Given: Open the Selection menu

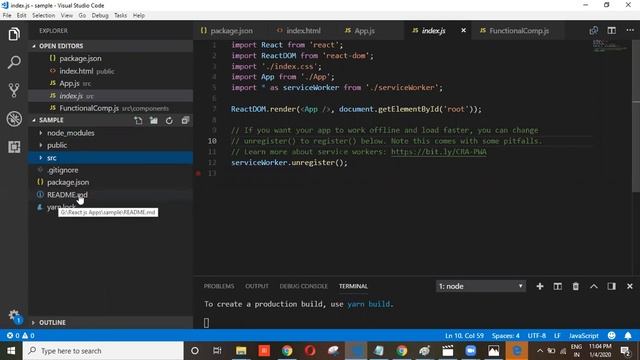Looking at the screenshot, I should [x=44, y=15].
